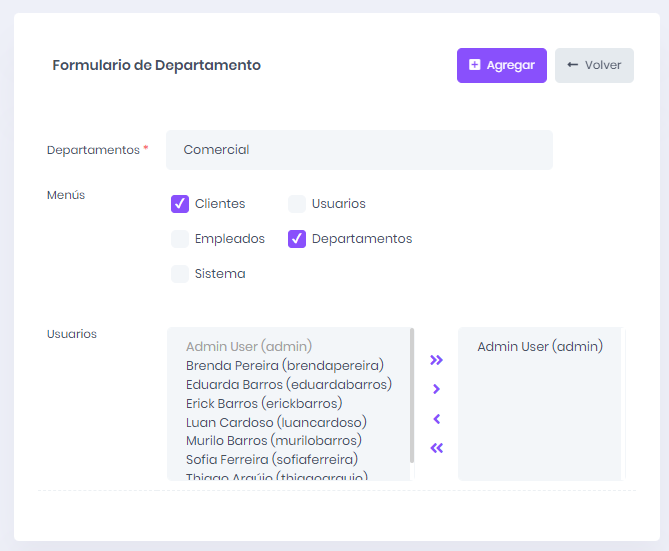This screenshot has height=551, width=669.
Task: Choose Luan Cardoso from available users
Action: click(275, 422)
